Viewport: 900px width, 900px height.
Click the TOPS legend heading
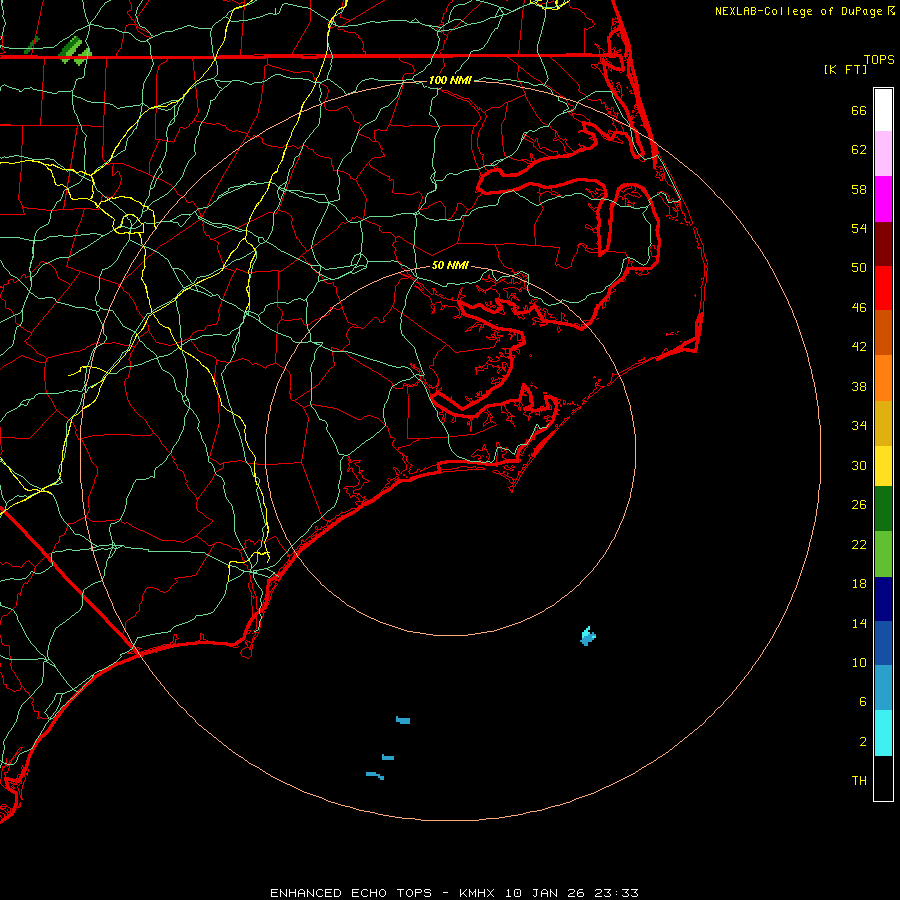click(879, 60)
